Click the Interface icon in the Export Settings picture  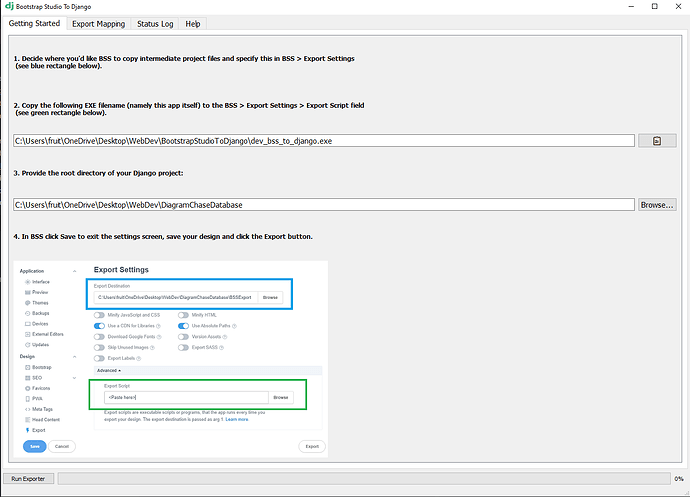point(28,282)
